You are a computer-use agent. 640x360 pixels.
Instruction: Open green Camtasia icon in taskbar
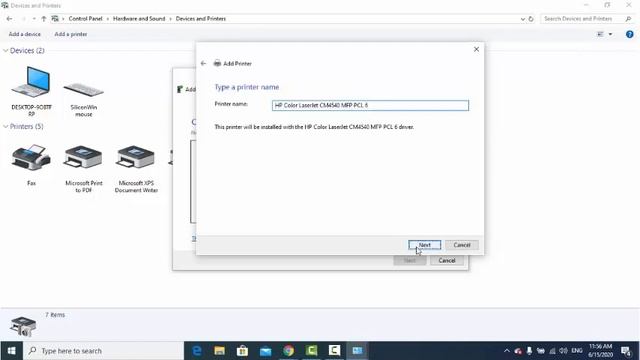(311, 351)
